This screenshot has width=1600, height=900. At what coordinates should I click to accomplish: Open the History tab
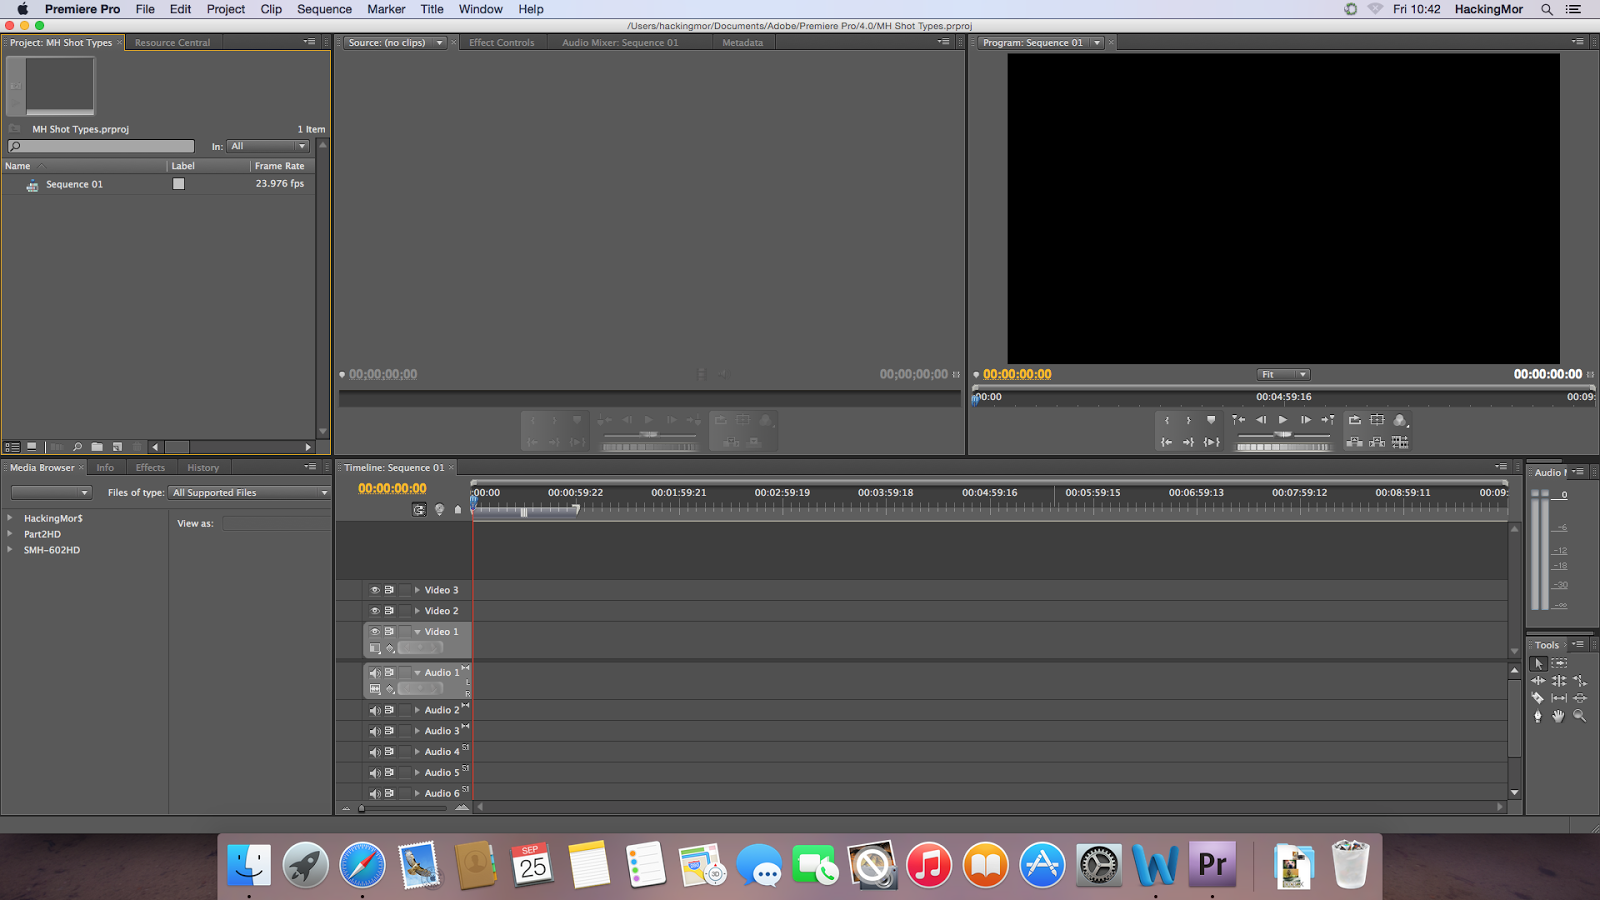click(203, 468)
